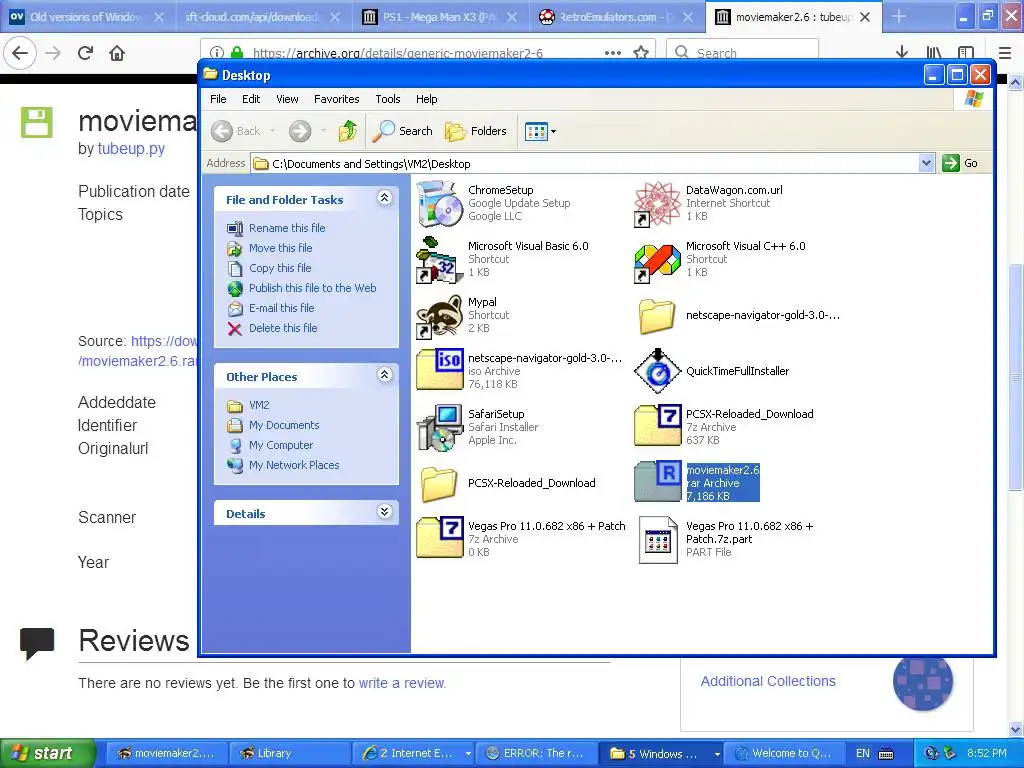Open the Help menu
Viewport: 1024px width, 768px height.
tap(426, 99)
